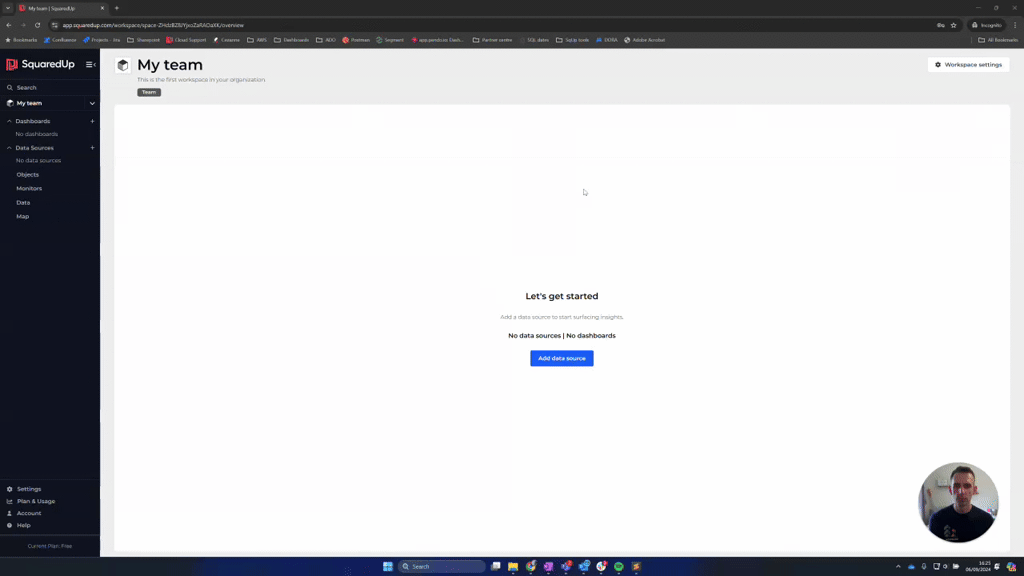Click the SquaredUp logo
Image resolution: width=1024 pixels, height=576 pixels.
40,64
